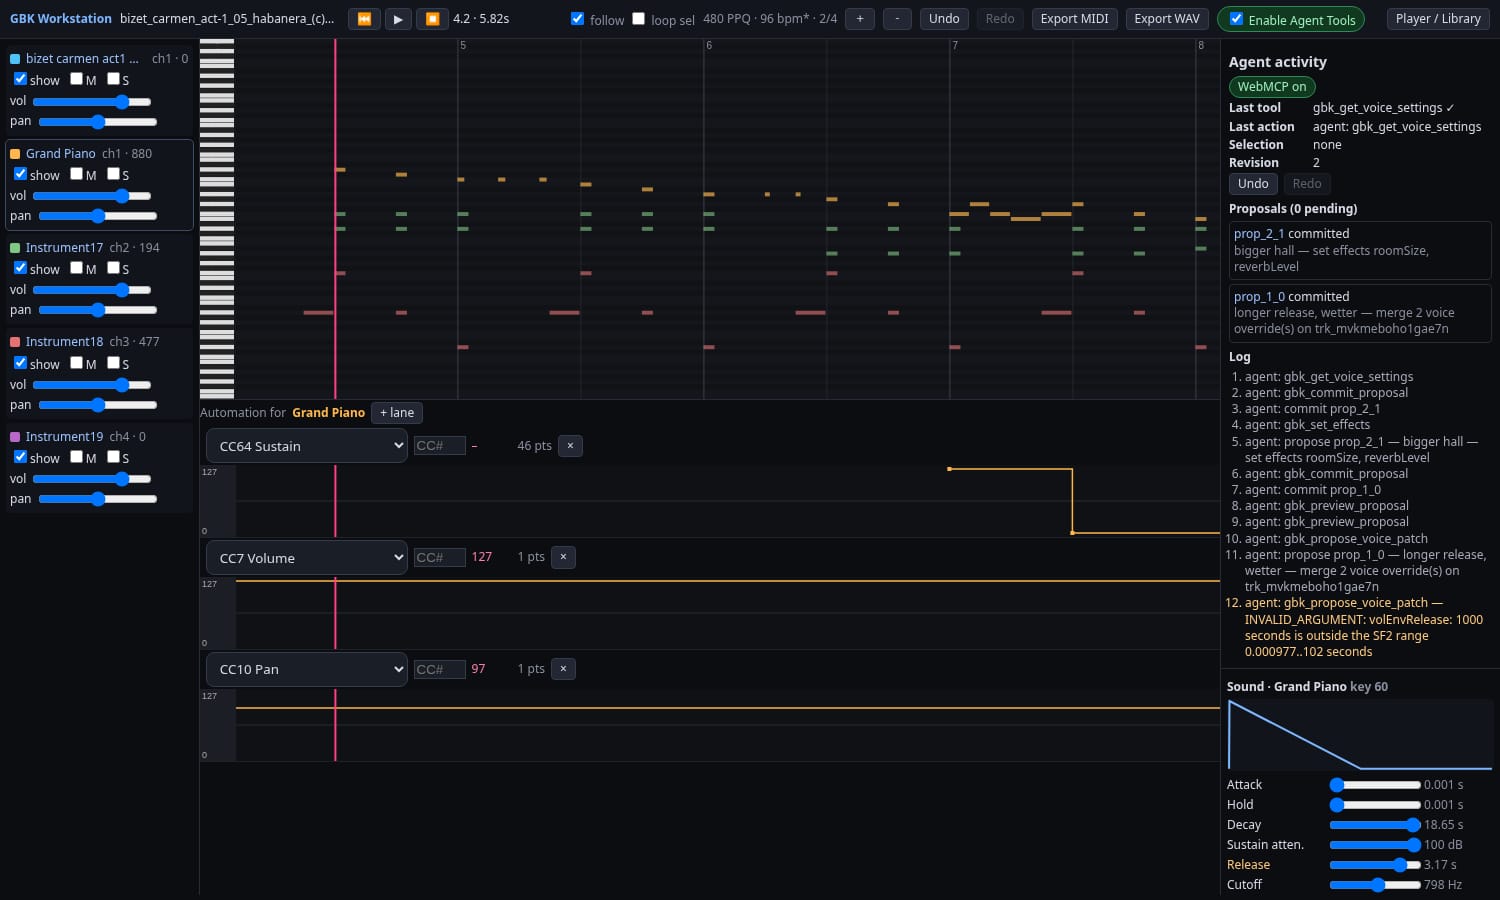Click the Instrument18 red color swatch

tap(15, 342)
